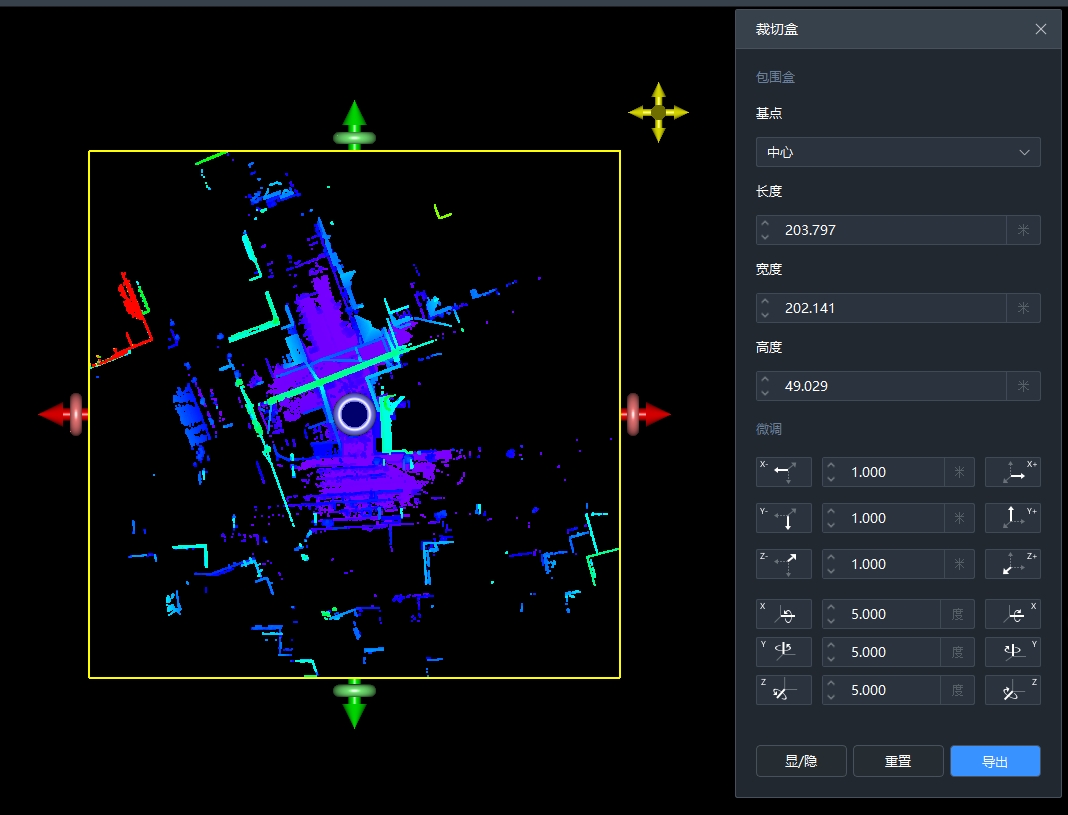This screenshot has height=815, width=1068.
Task: Rotate box counterclockwise around X axis
Action: click(x=783, y=614)
